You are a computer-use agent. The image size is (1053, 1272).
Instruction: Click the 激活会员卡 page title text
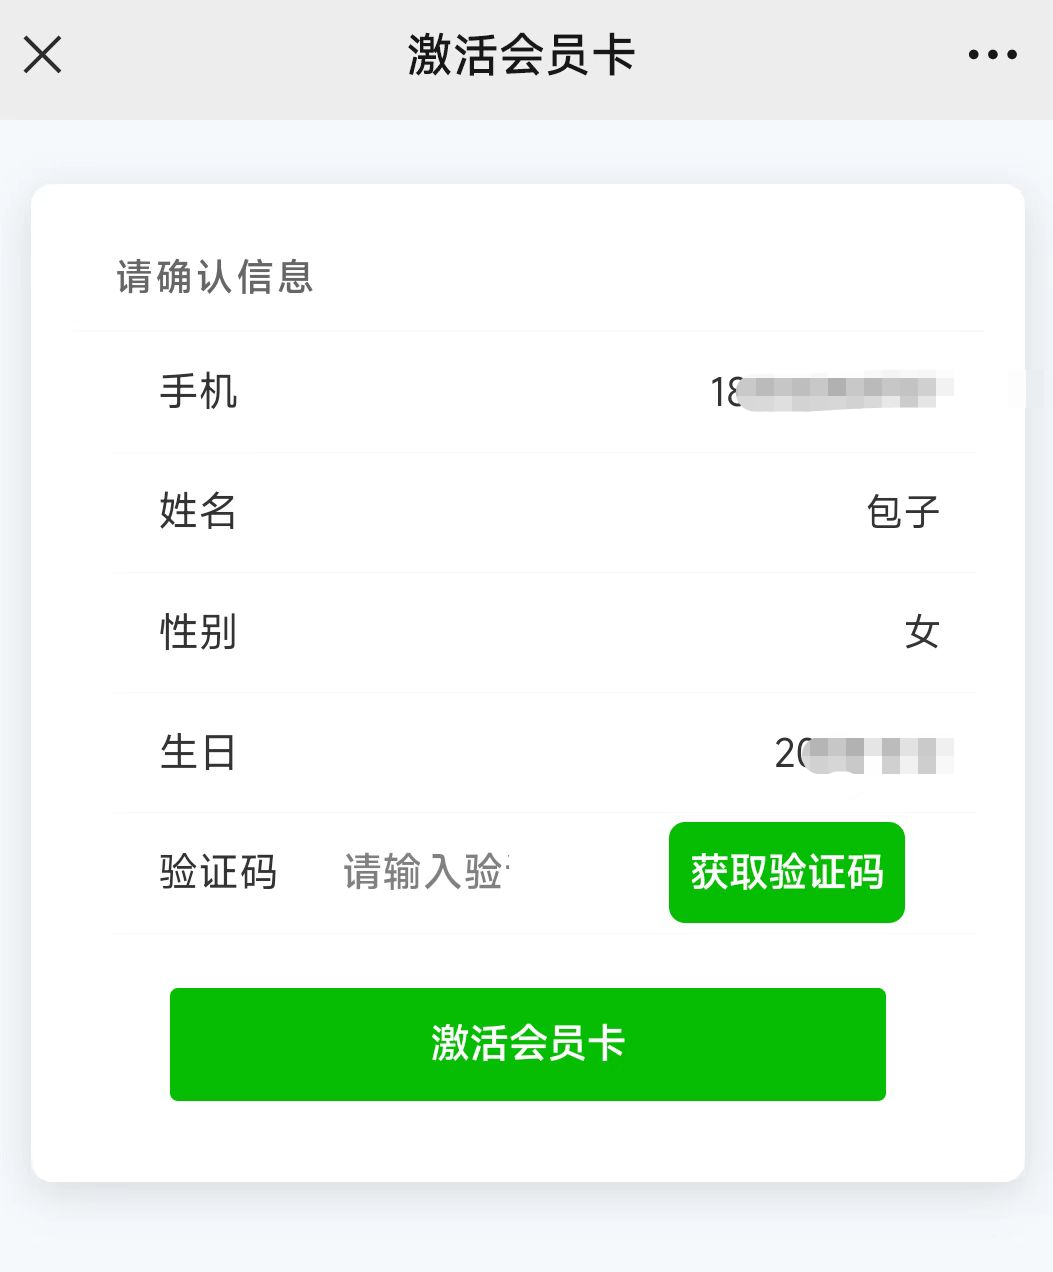(521, 55)
